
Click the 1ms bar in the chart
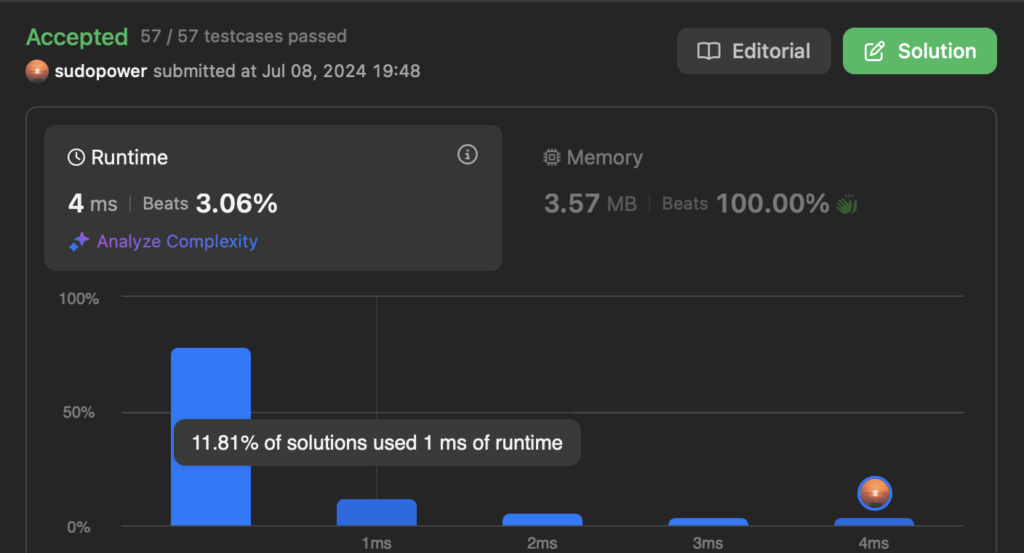pyautogui.click(x=377, y=513)
